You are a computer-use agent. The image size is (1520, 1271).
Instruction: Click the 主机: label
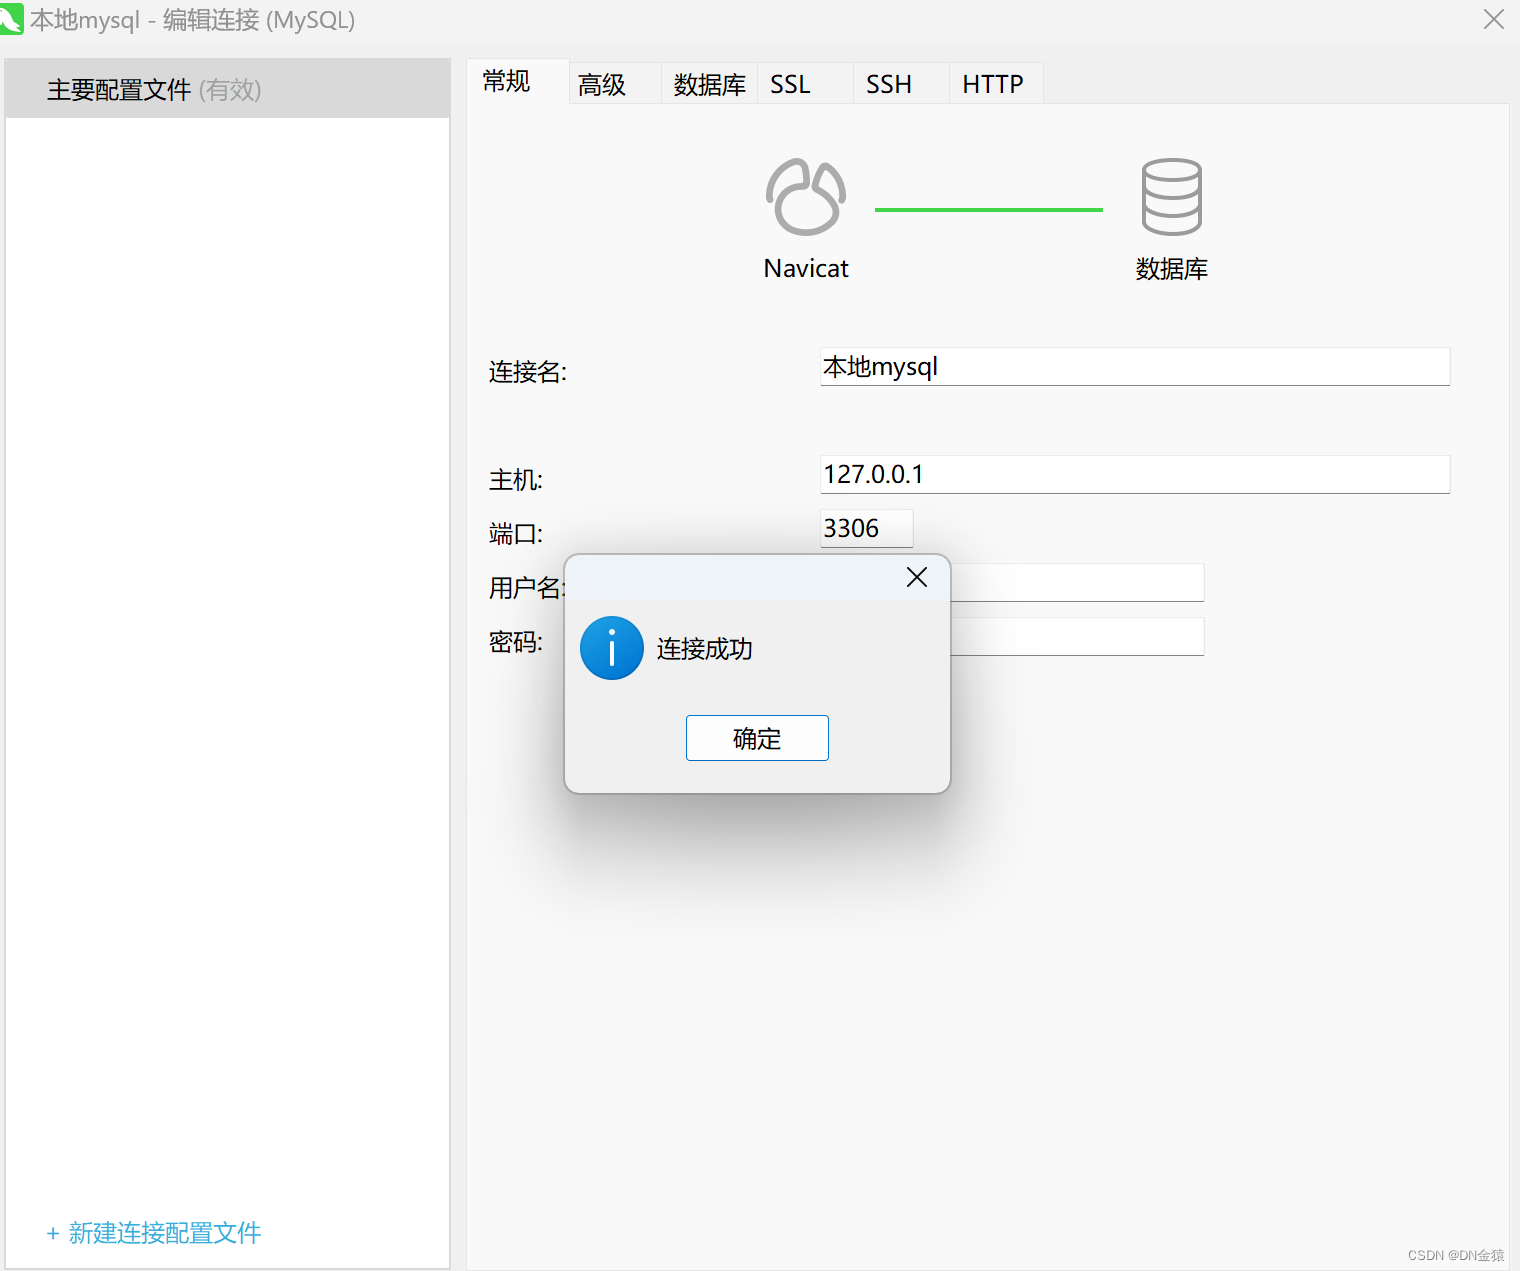pyautogui.click(x=515, y=480)
